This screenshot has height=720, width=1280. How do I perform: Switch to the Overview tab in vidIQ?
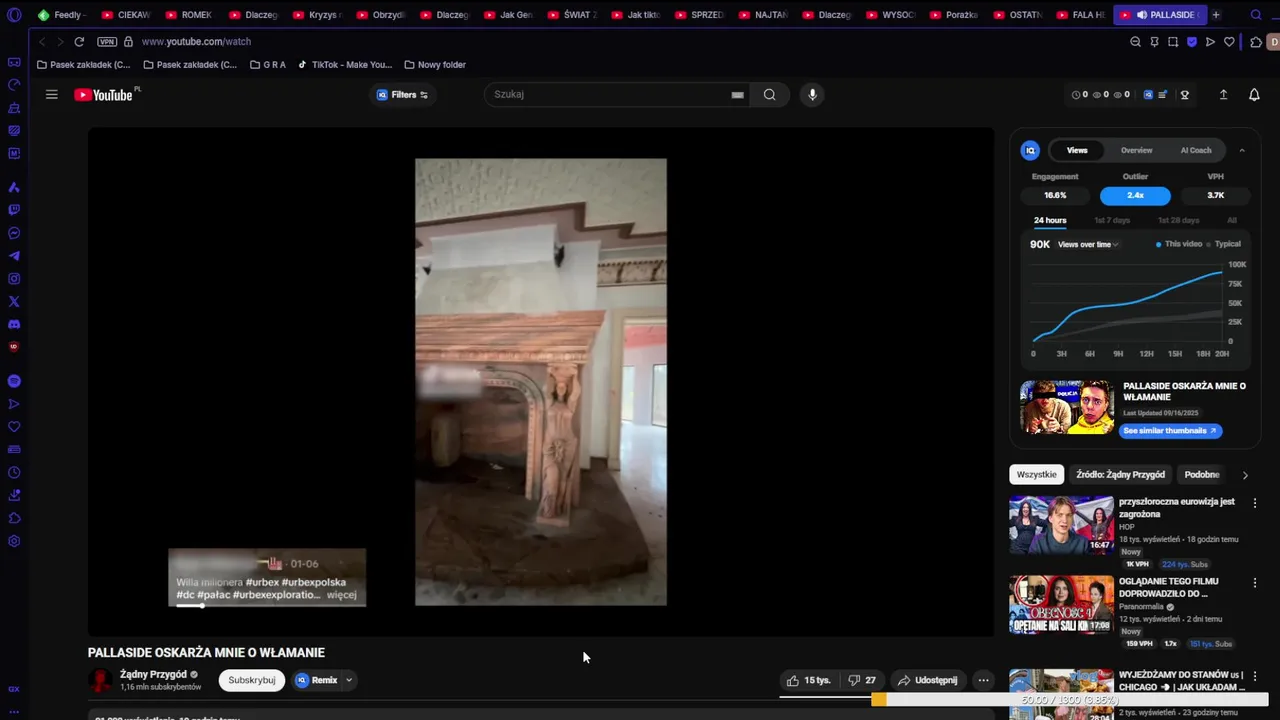coord(1136,150)
